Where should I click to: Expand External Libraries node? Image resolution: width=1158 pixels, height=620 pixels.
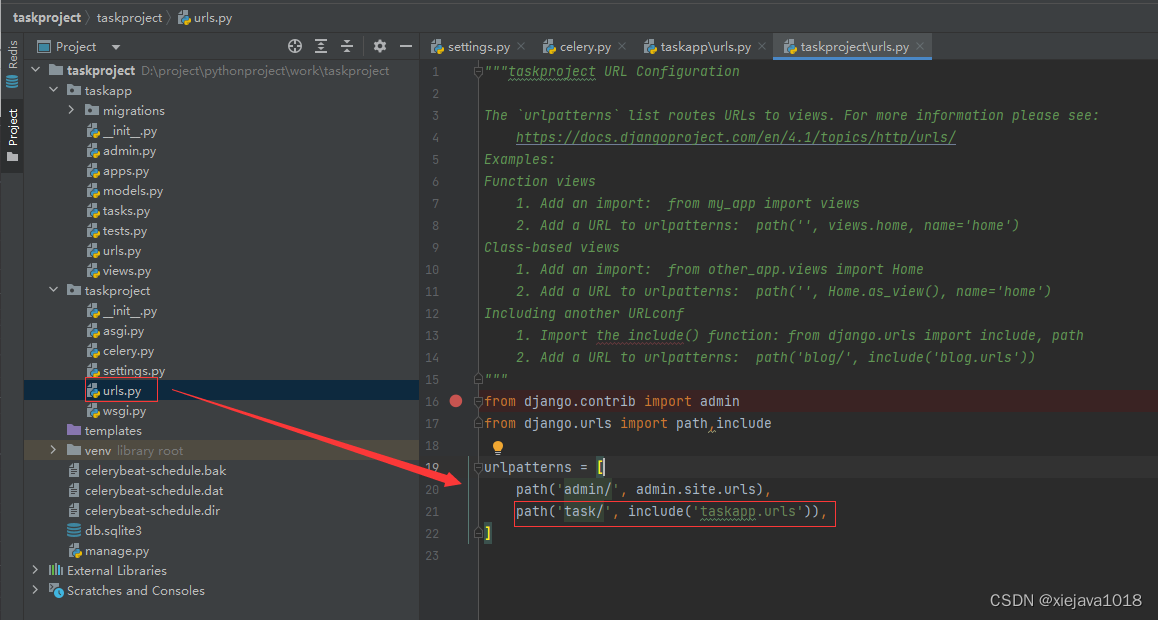click(36, 571)
